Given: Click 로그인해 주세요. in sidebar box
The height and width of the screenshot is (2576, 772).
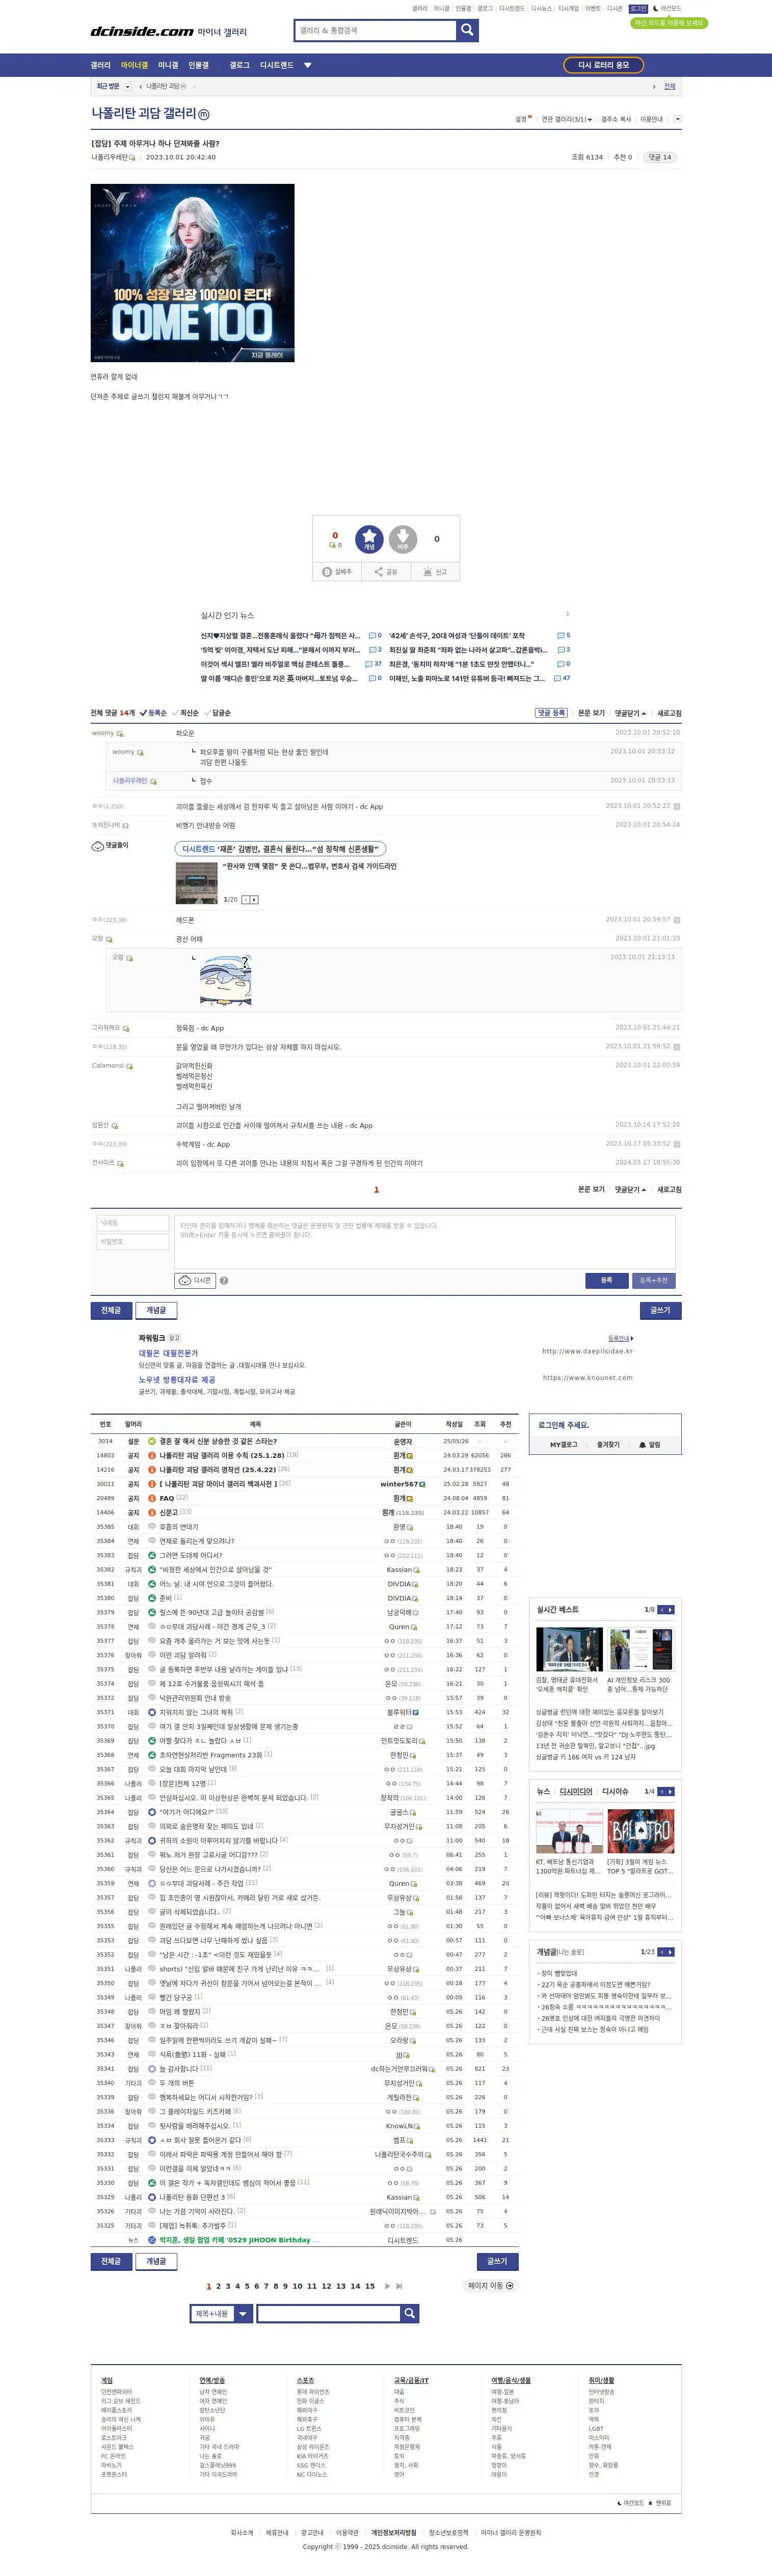Looking at the screenshot, I should (564, 1424).
